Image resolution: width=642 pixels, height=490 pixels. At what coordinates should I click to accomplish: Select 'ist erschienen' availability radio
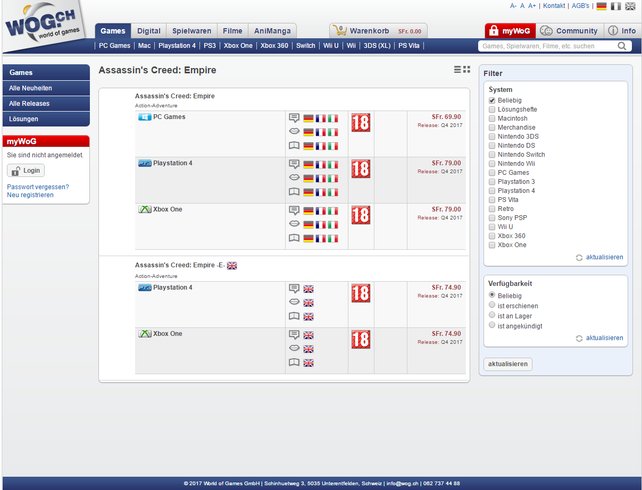[x=492, y=305]
